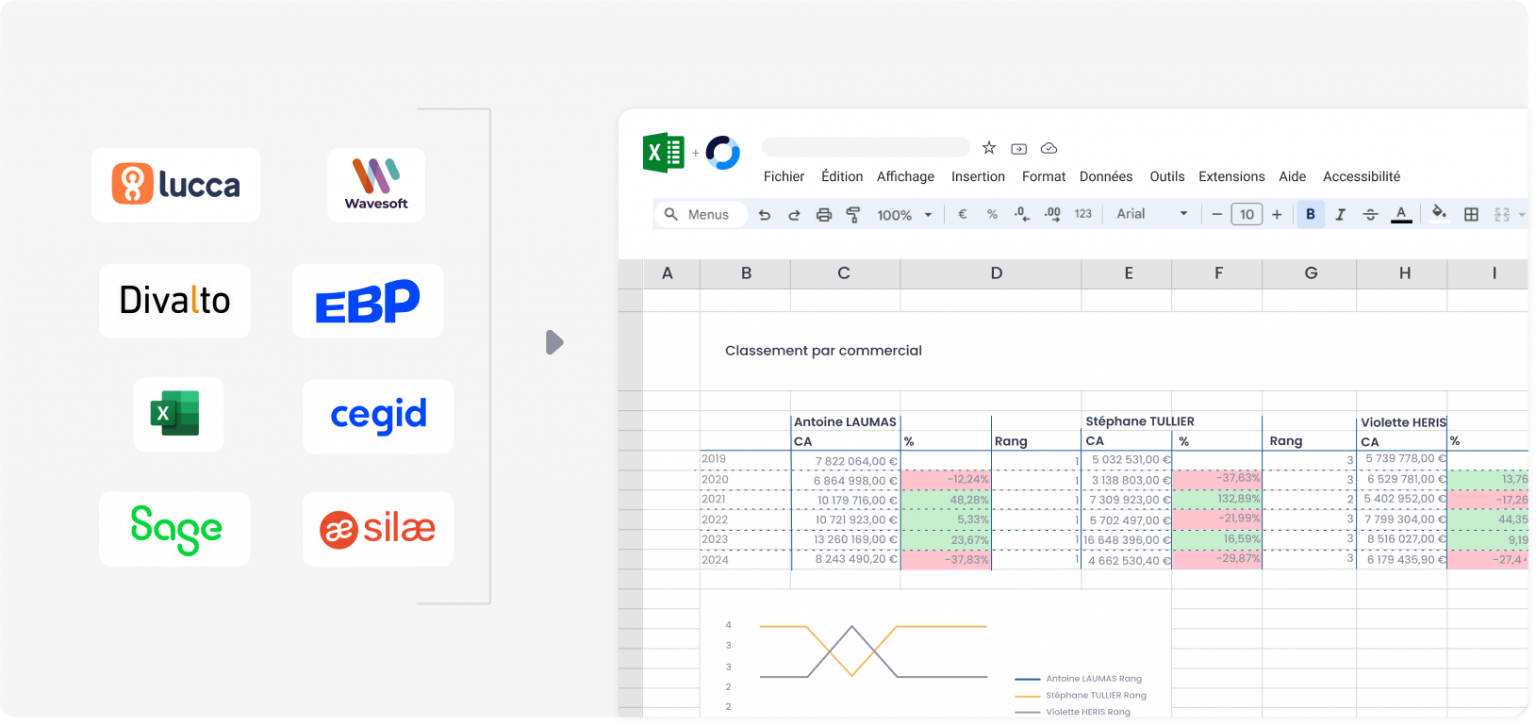
Task: Click the Sage logo card
Action: [175, 529]
